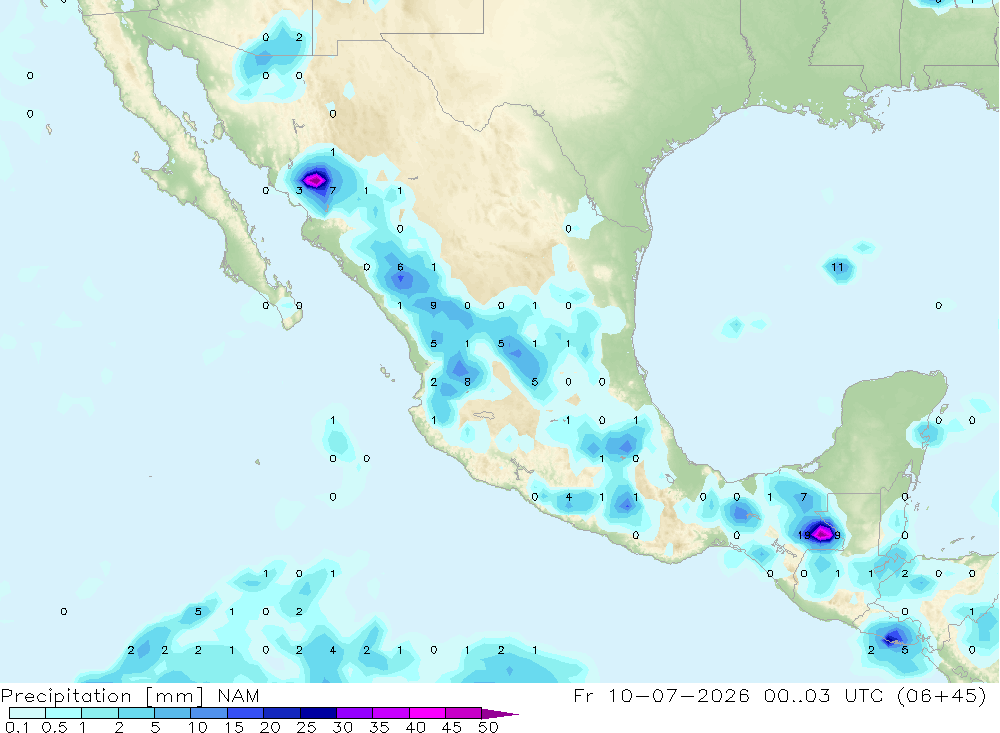Click the '8' precipitation value on the map

pyautogui.click(x=467, y=382)
